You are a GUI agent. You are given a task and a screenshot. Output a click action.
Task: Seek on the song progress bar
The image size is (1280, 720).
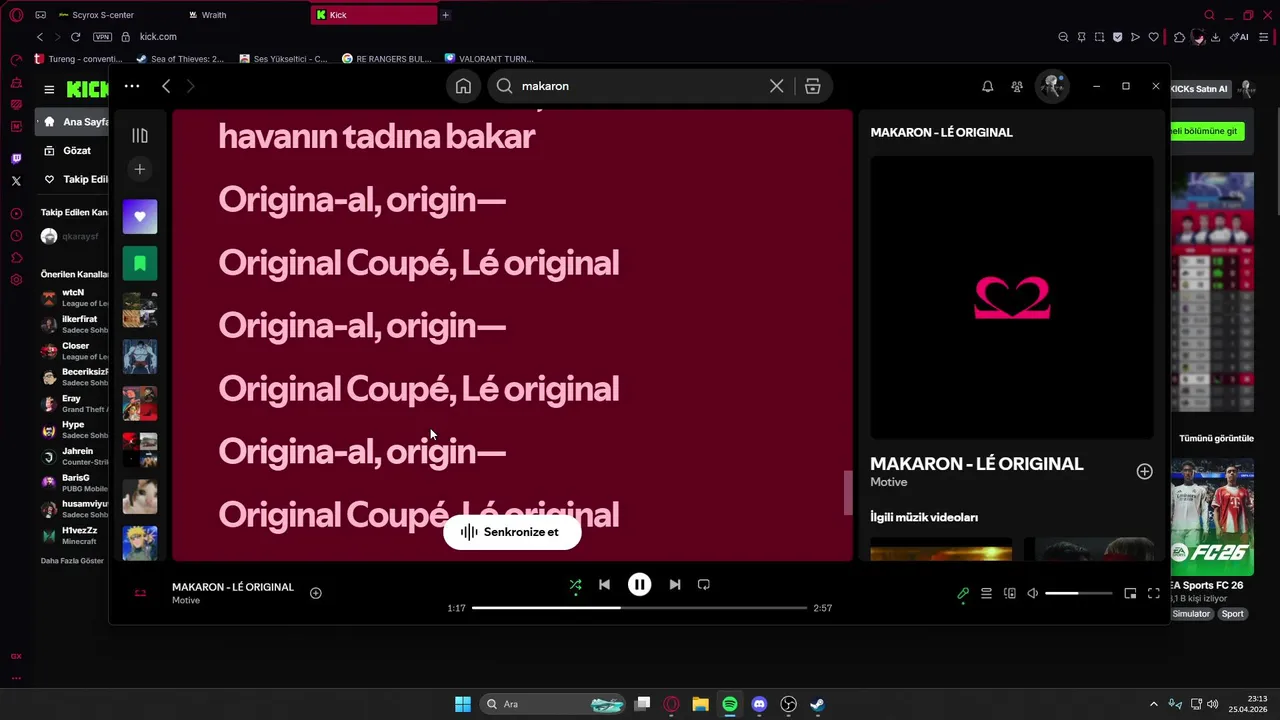639,608
